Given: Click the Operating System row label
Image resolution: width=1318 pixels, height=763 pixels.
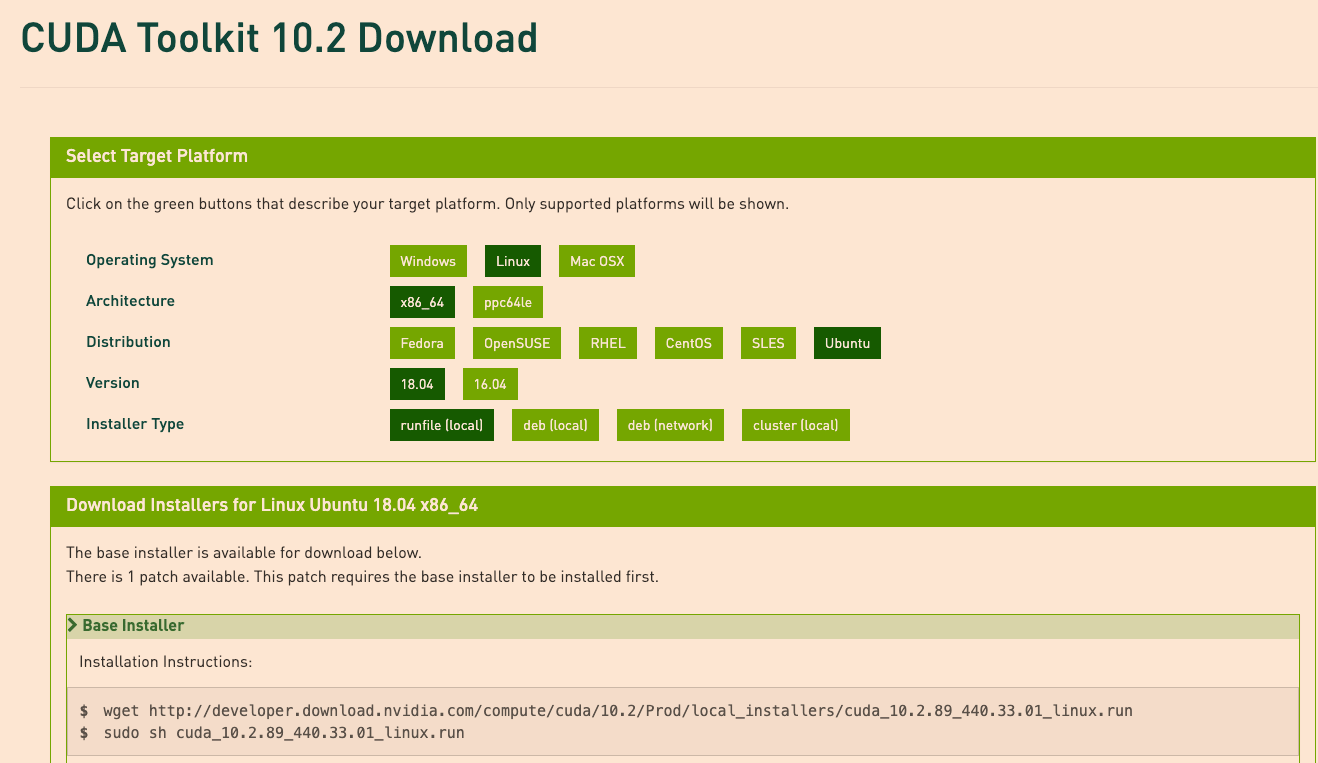Looking at the screenshot, I should coord(150,260).
